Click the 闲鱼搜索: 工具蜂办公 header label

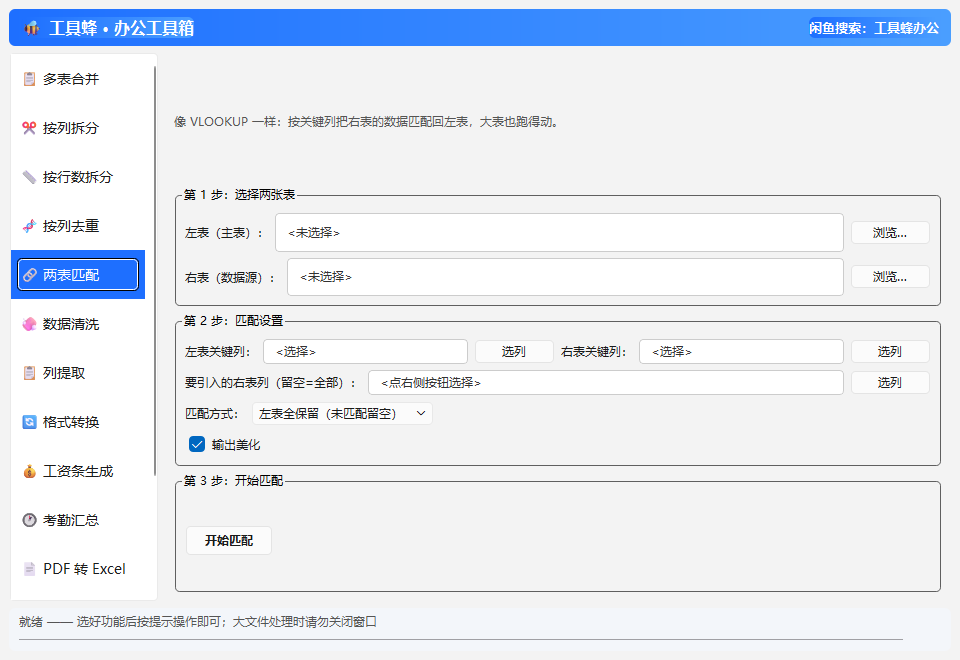pos(874,28)
